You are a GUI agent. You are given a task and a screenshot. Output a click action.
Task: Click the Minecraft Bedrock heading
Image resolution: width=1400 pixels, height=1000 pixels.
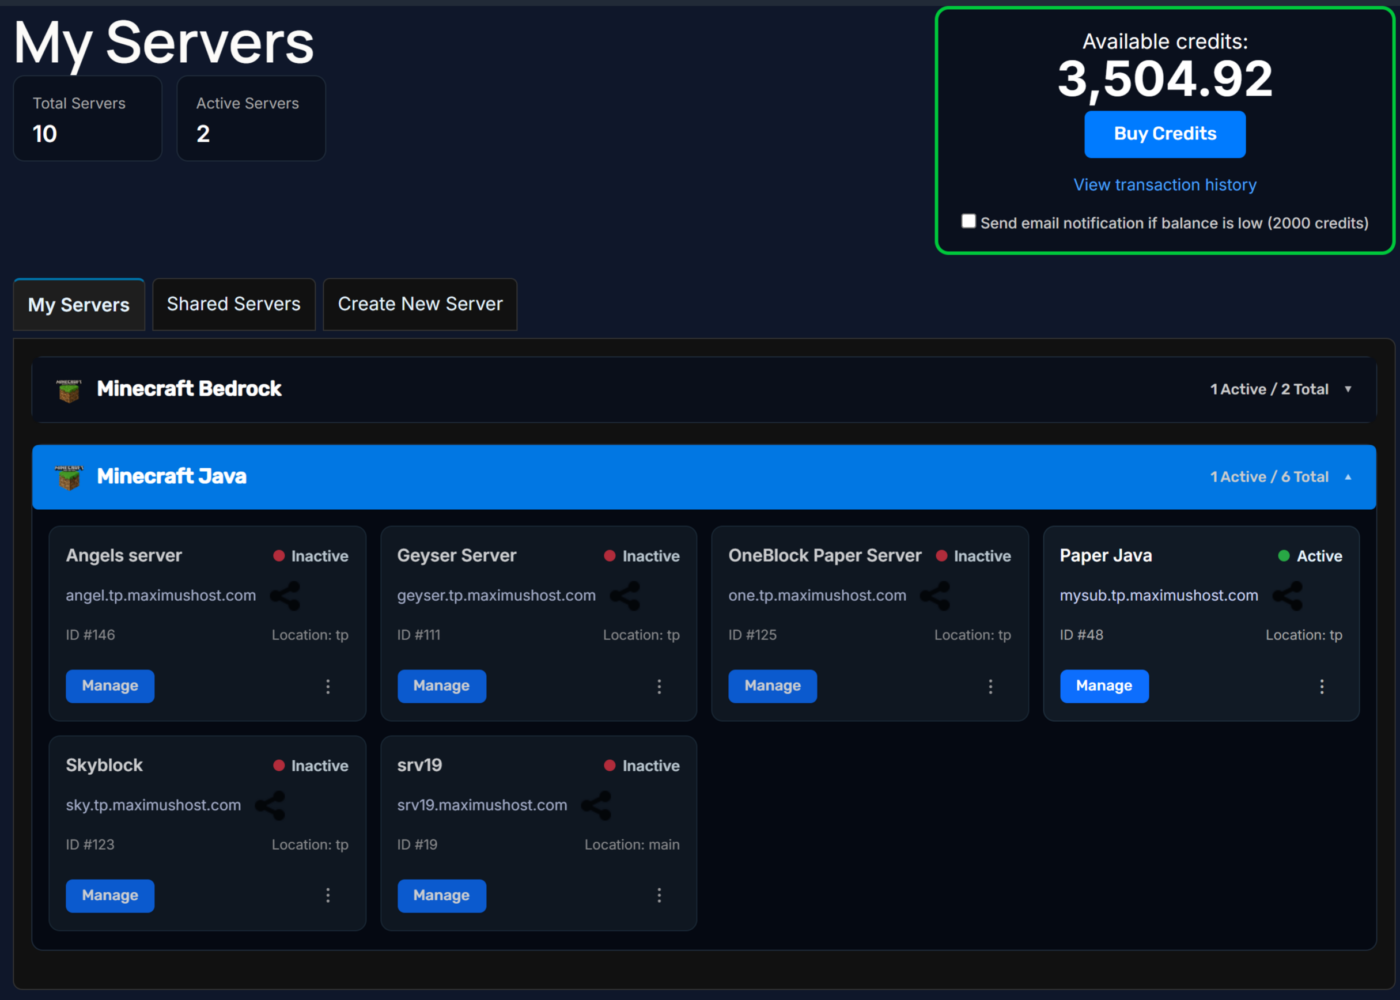189,389
